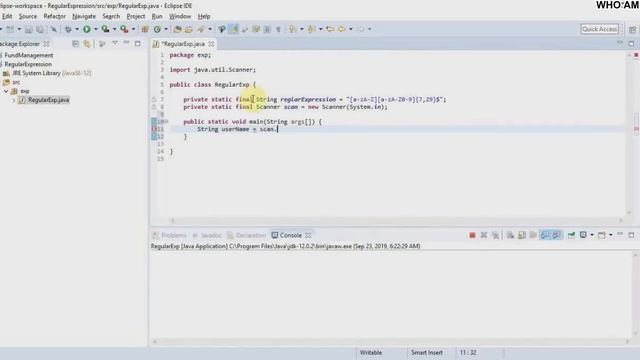
Task: Open the Window menu
Action: point(180,16)
